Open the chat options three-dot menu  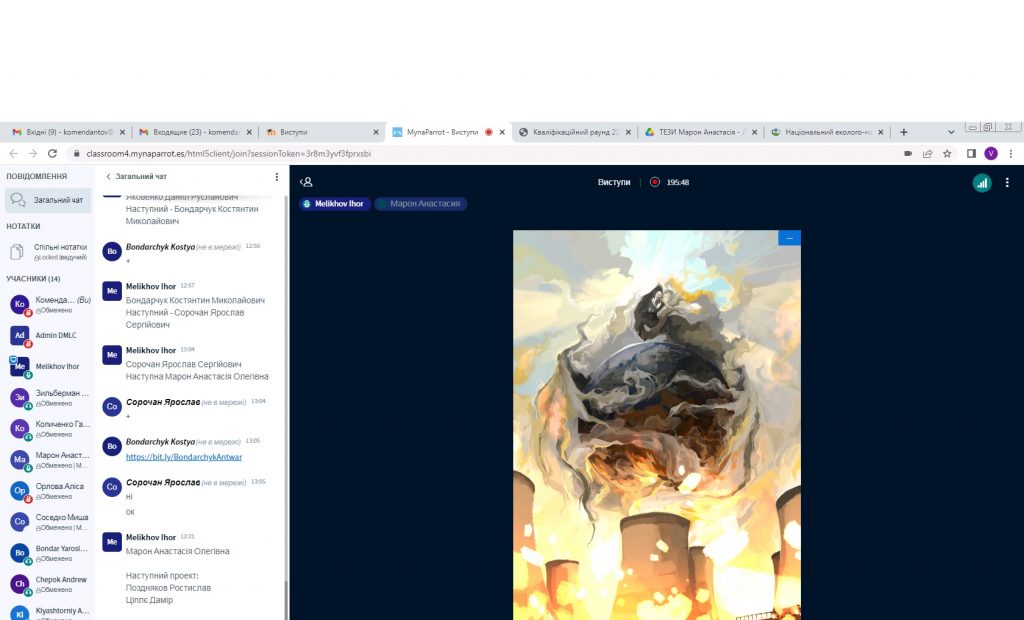point(277,177)
